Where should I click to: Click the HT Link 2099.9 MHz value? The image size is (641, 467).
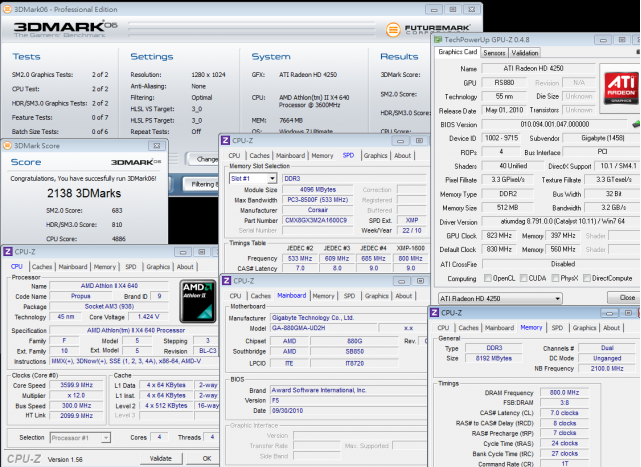76,415
